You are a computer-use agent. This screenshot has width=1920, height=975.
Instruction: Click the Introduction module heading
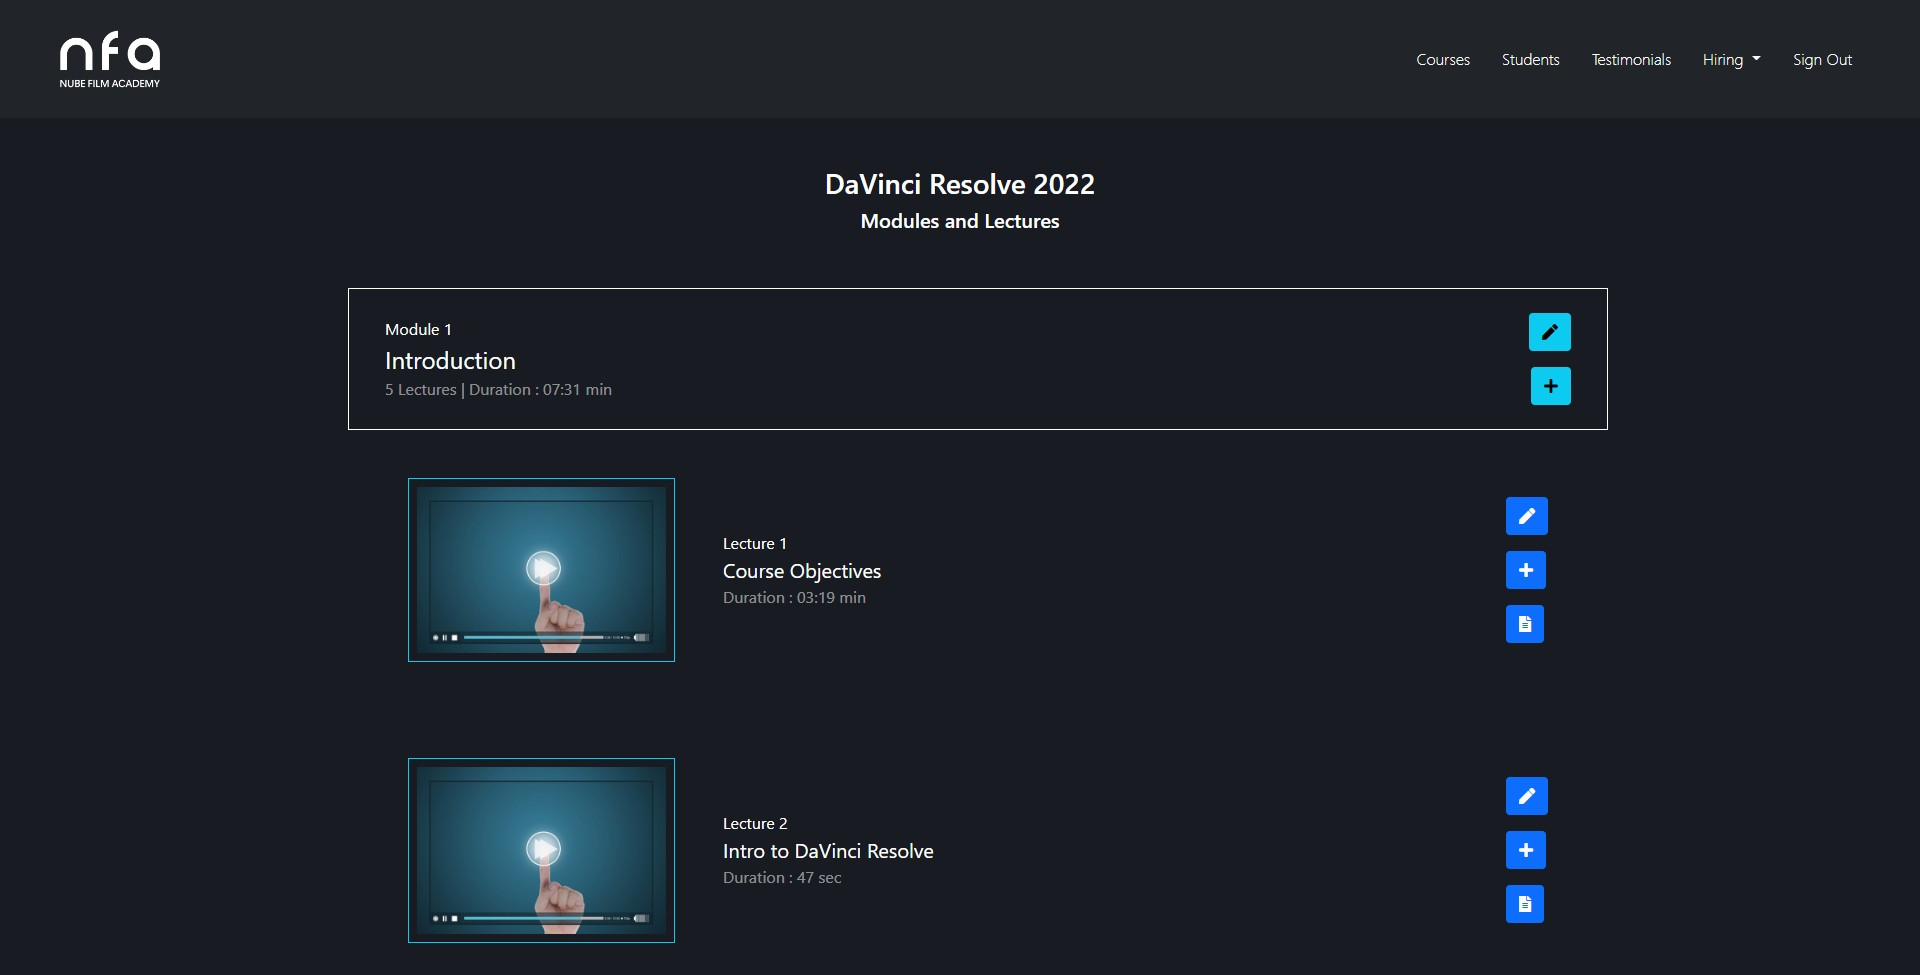pyautogui.click(x=450, y=361)
